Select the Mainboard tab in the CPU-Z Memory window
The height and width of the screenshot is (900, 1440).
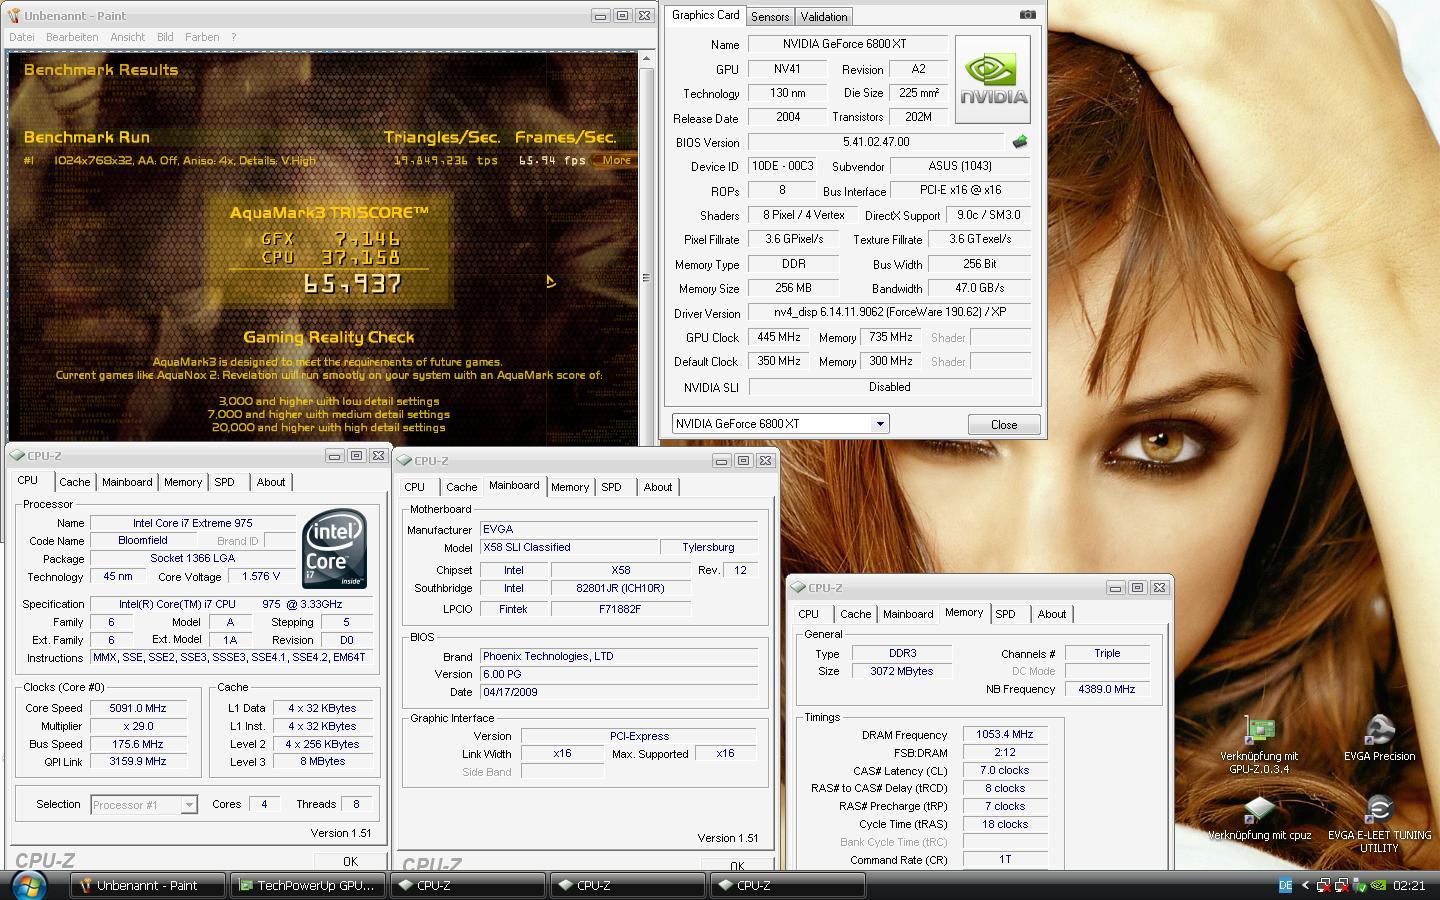908,614
